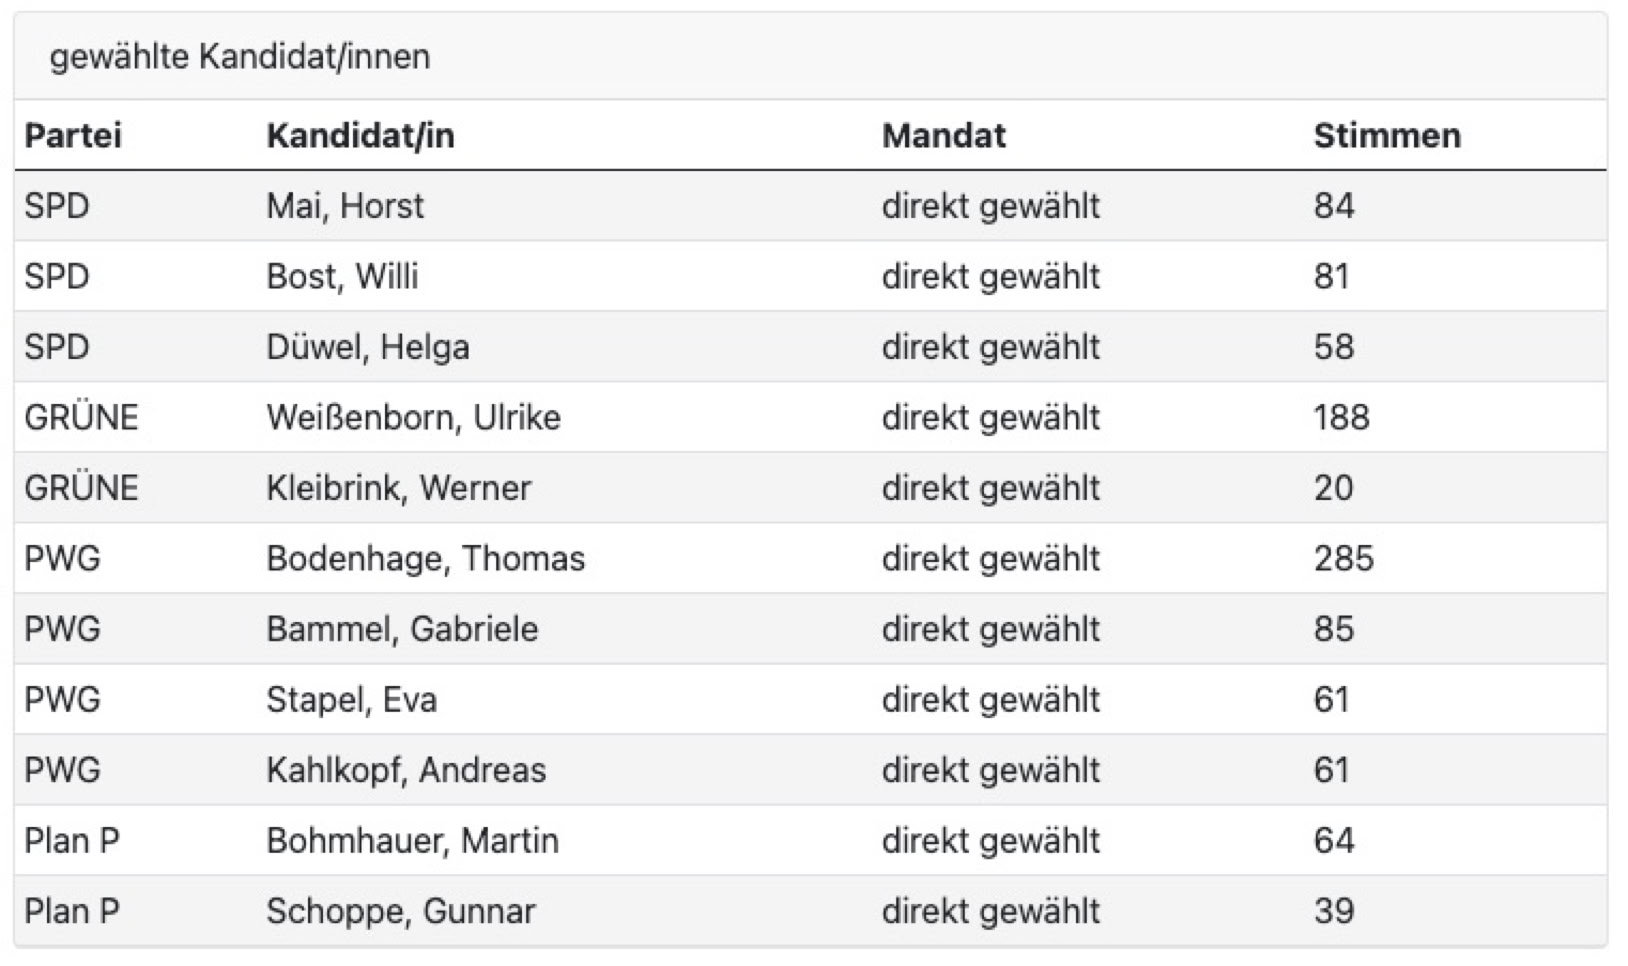
Task: Click the Kandidat/in column header
Action: 360,136
